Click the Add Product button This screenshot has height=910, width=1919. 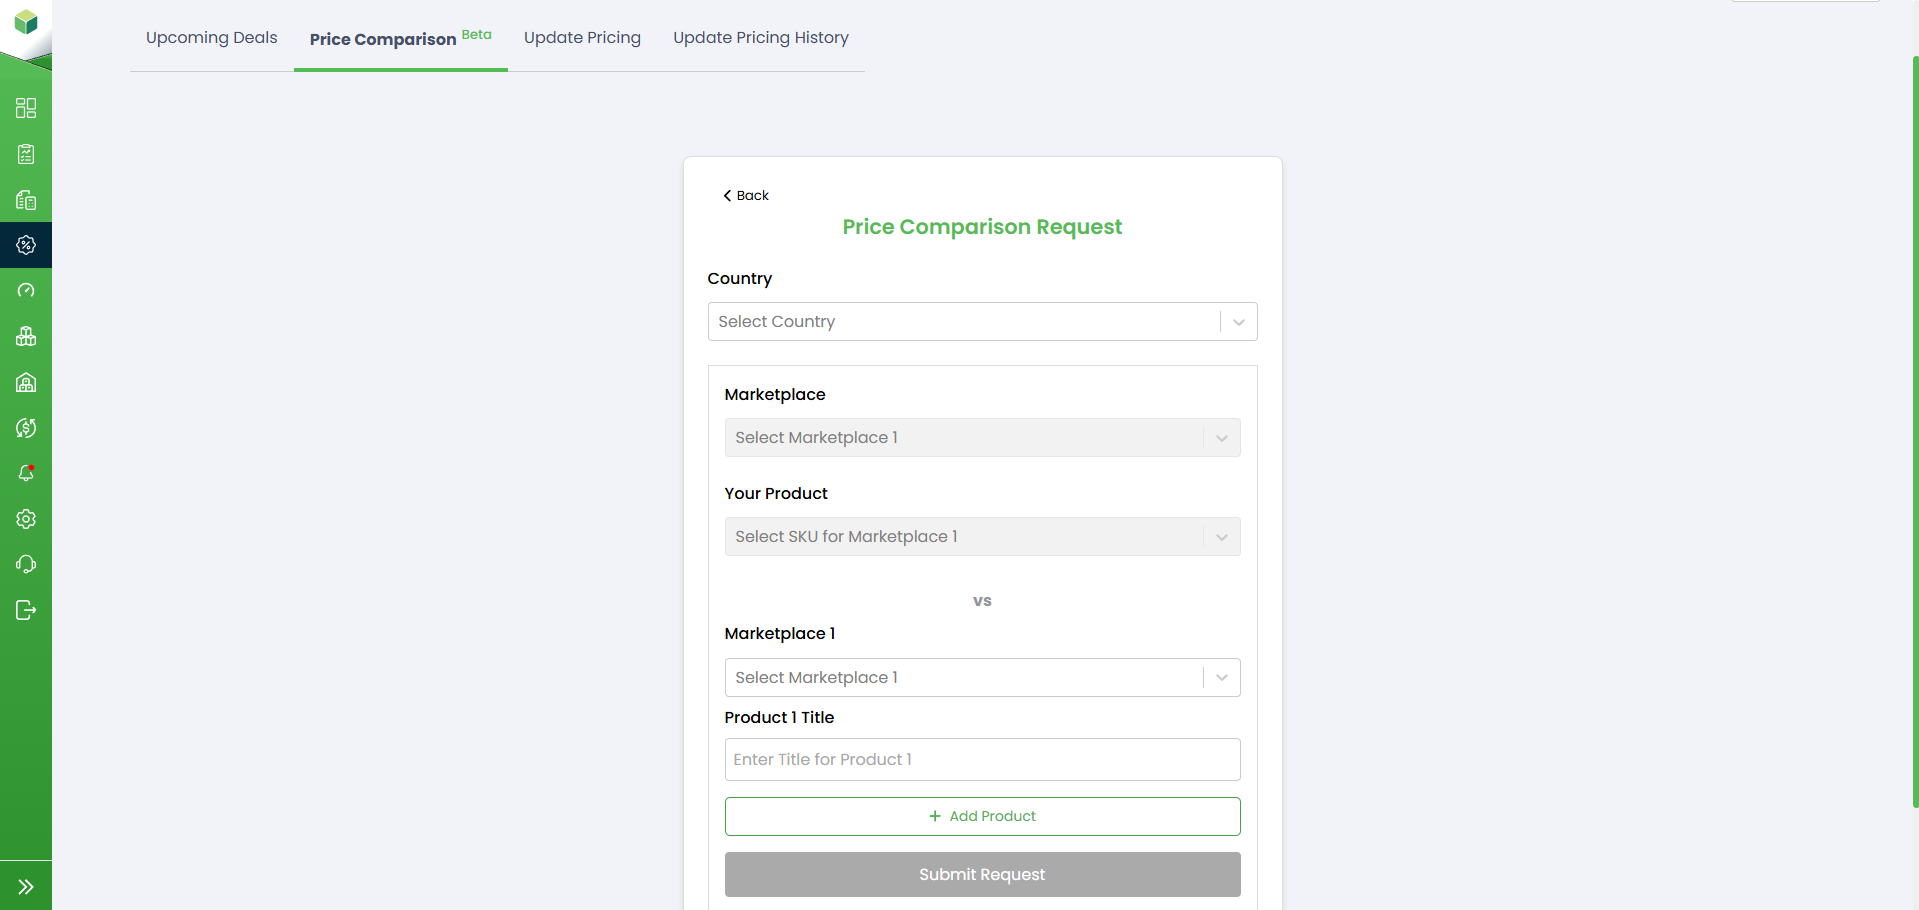982,817
